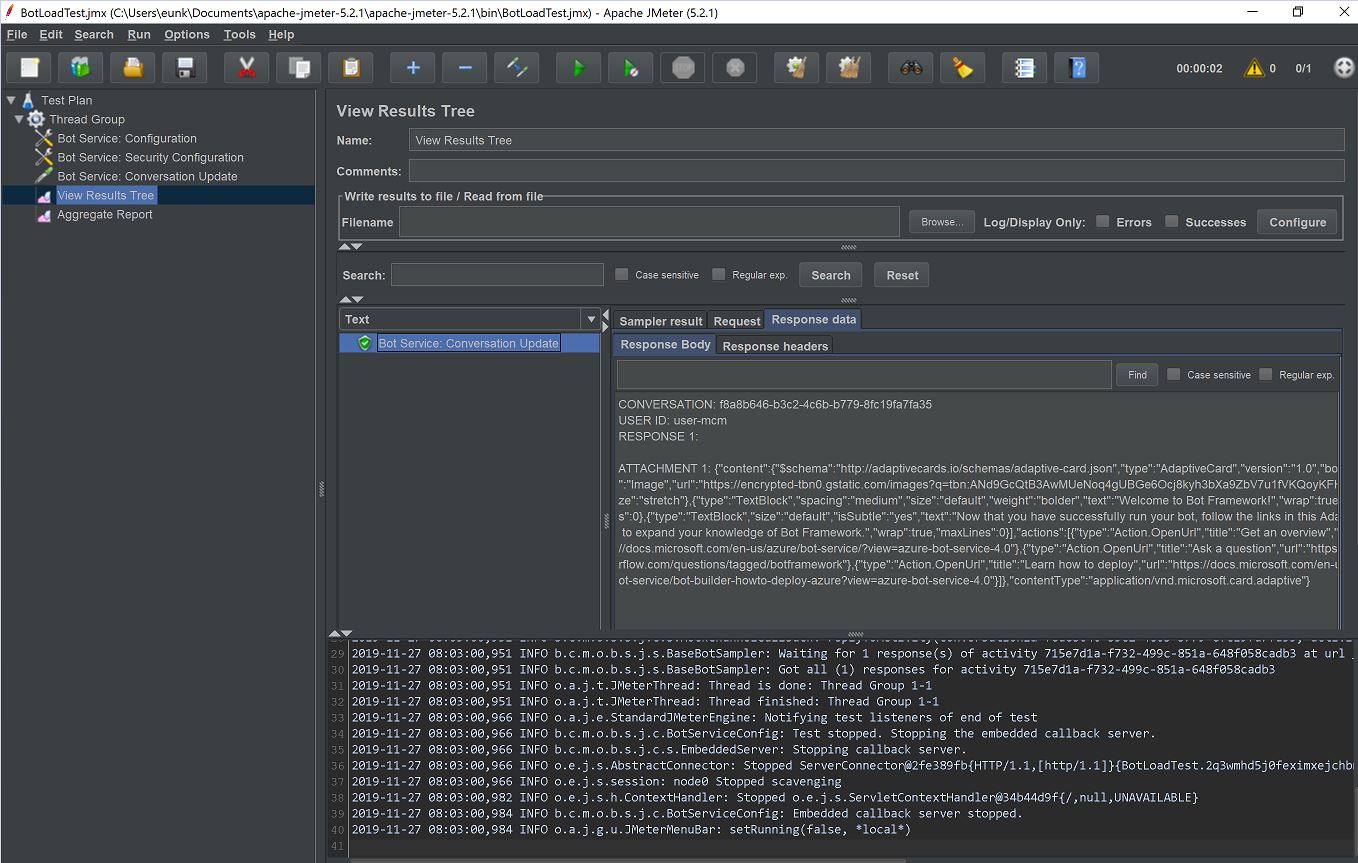This screenshot has height=863, width=1358.
Task: Select the Response Body tab
Action: click(x=666, y=344)
